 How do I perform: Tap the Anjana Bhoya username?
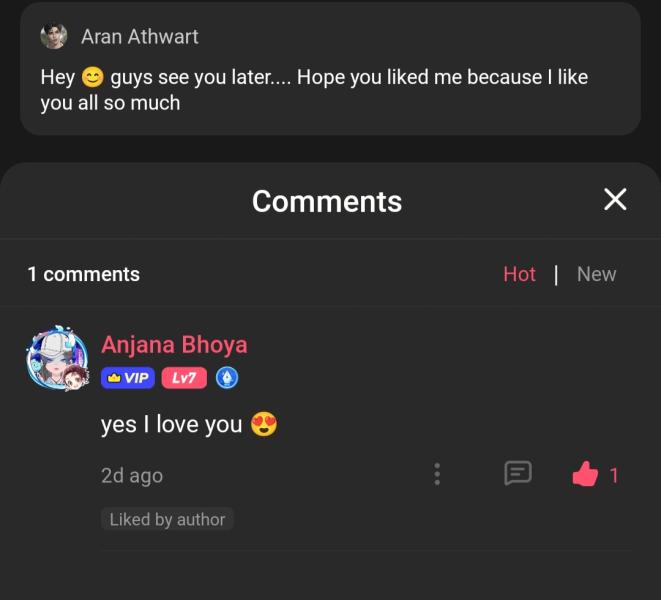pyautogui.click(x=174, y=345)
